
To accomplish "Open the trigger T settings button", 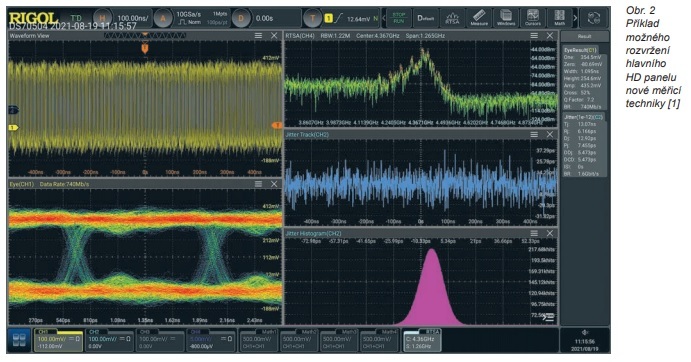I will [x=312, y=19].
